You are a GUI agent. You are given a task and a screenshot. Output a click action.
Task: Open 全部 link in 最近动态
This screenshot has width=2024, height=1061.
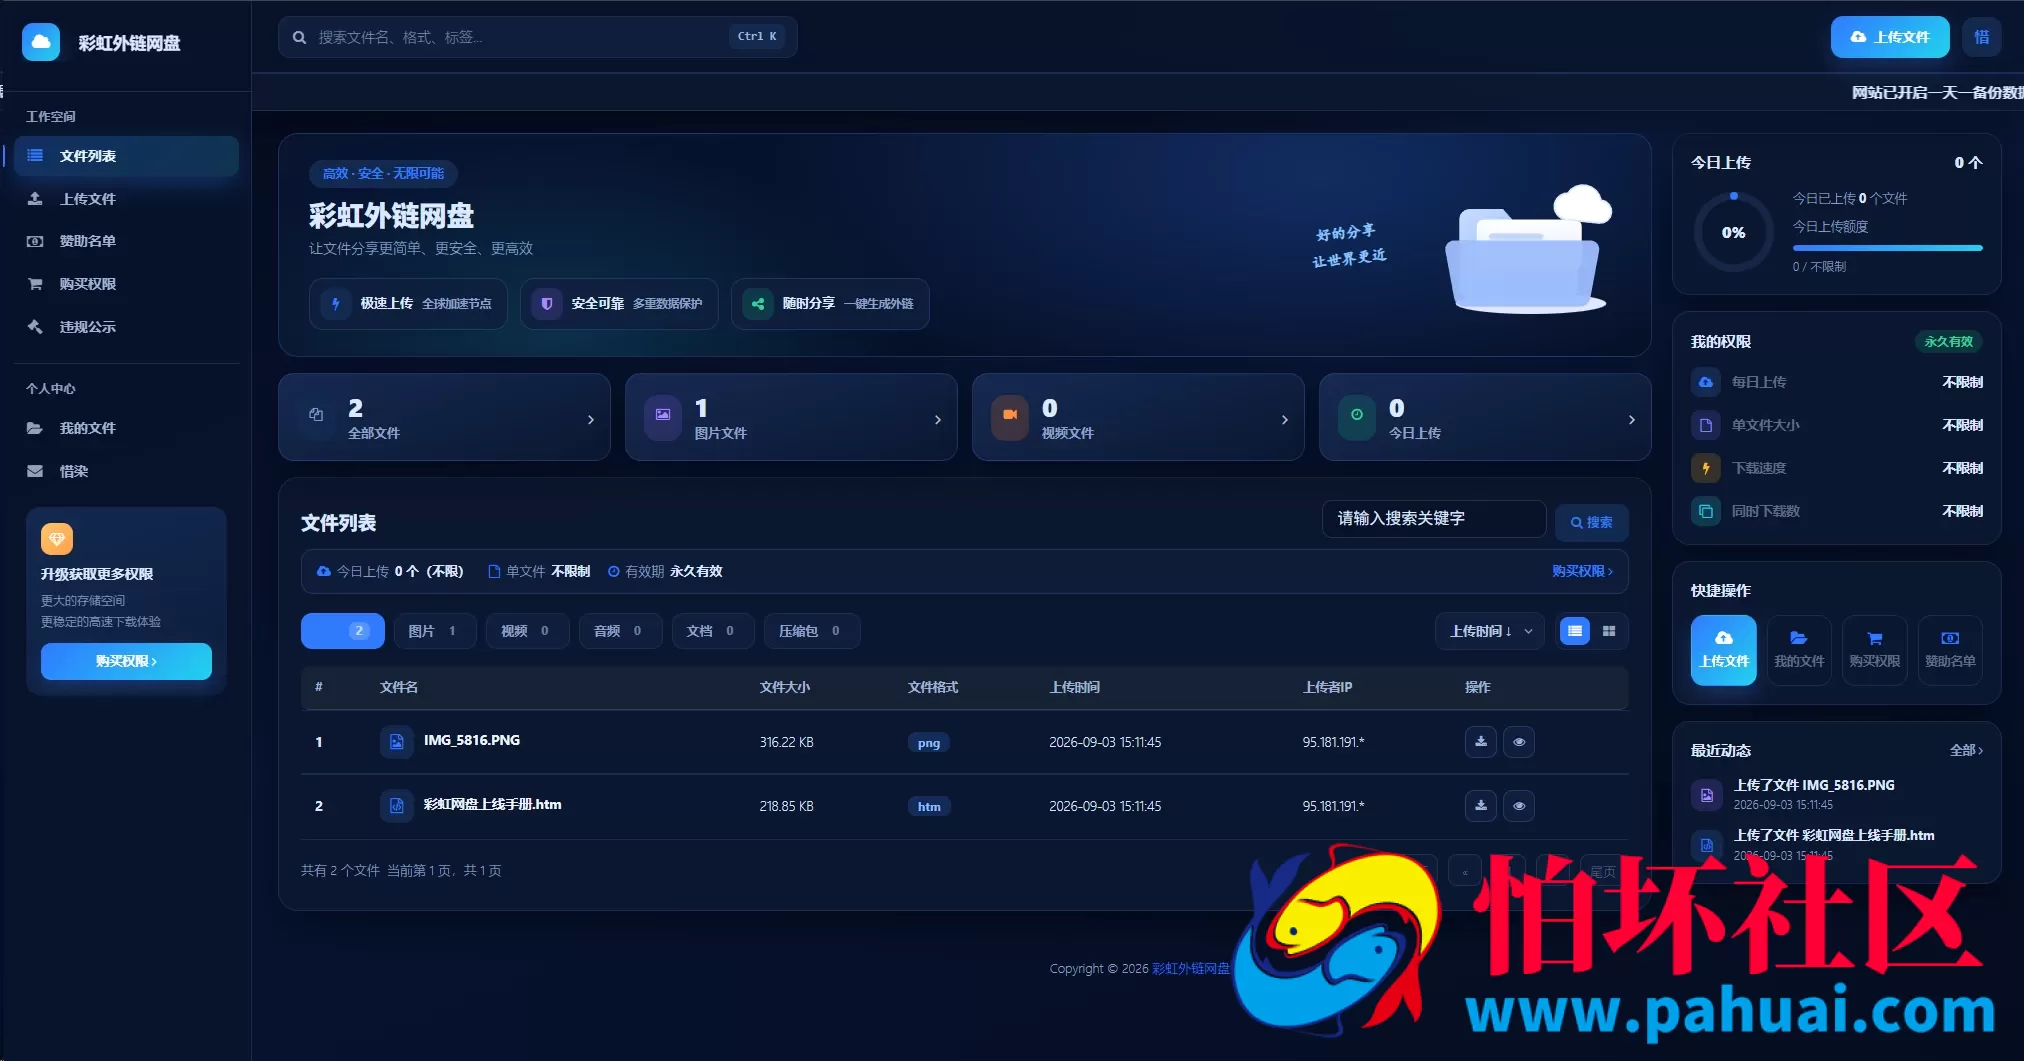[1966, 750]
